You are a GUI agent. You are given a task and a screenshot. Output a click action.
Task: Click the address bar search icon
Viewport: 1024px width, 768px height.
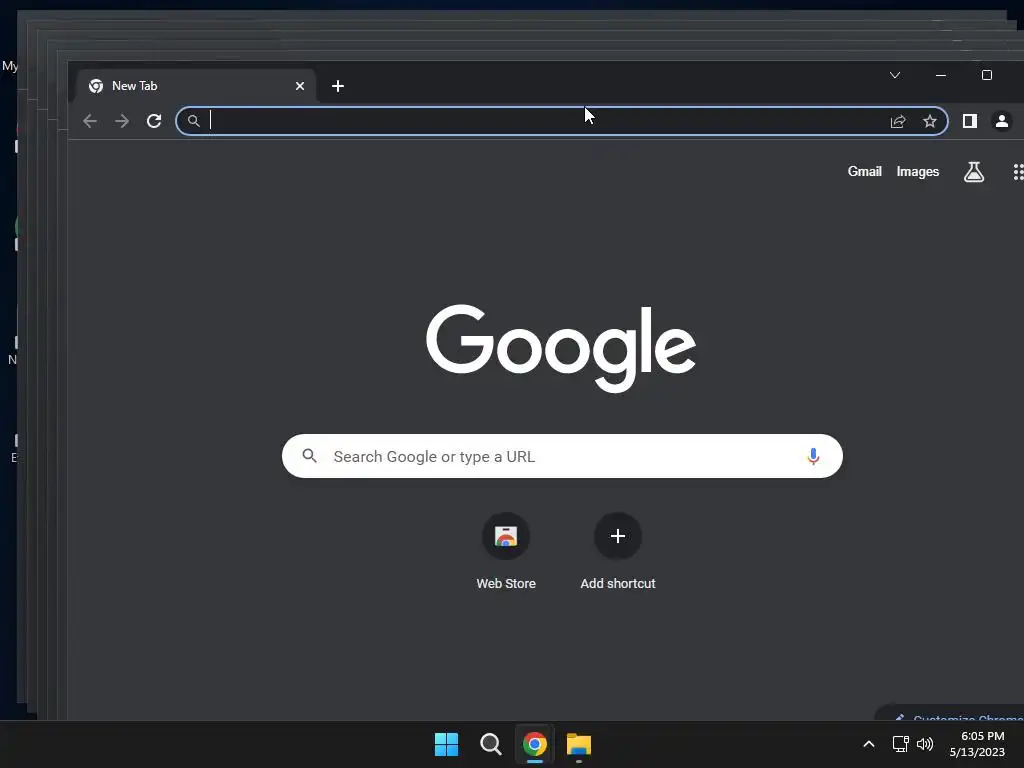193,121
